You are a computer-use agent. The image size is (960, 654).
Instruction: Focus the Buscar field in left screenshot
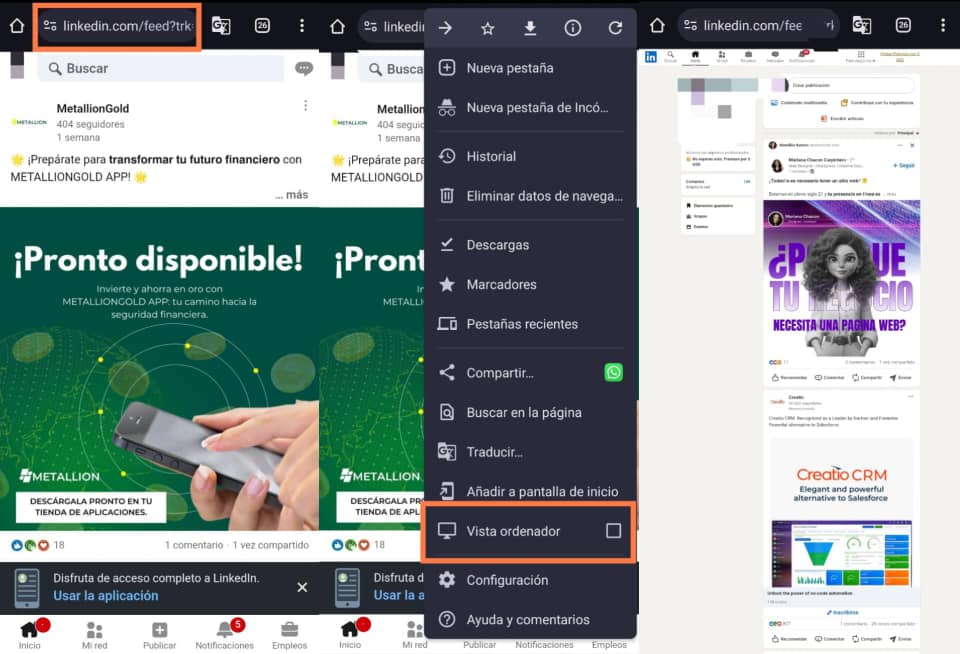pyautogui.click(x=160, y=69)
